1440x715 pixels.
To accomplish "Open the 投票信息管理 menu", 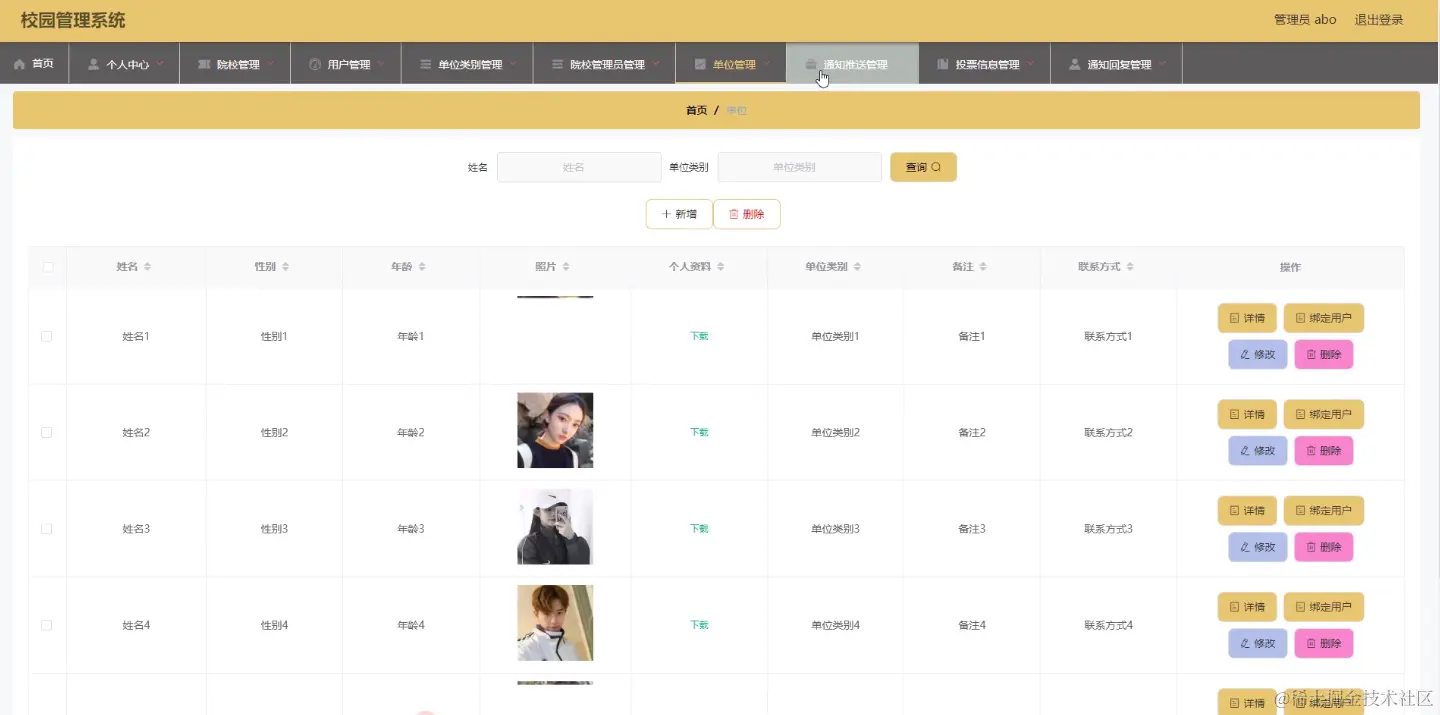I will pos(984,64).
